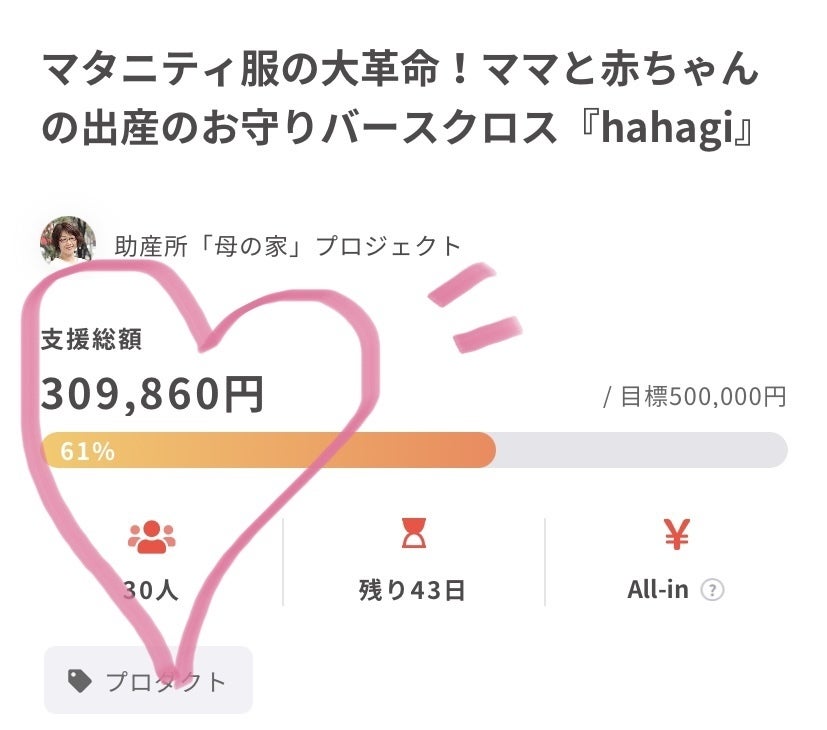The width and height of the screenshot is (827, 730).
Task: Click the hourglass remaining-time icon
Action: point(413,538)
